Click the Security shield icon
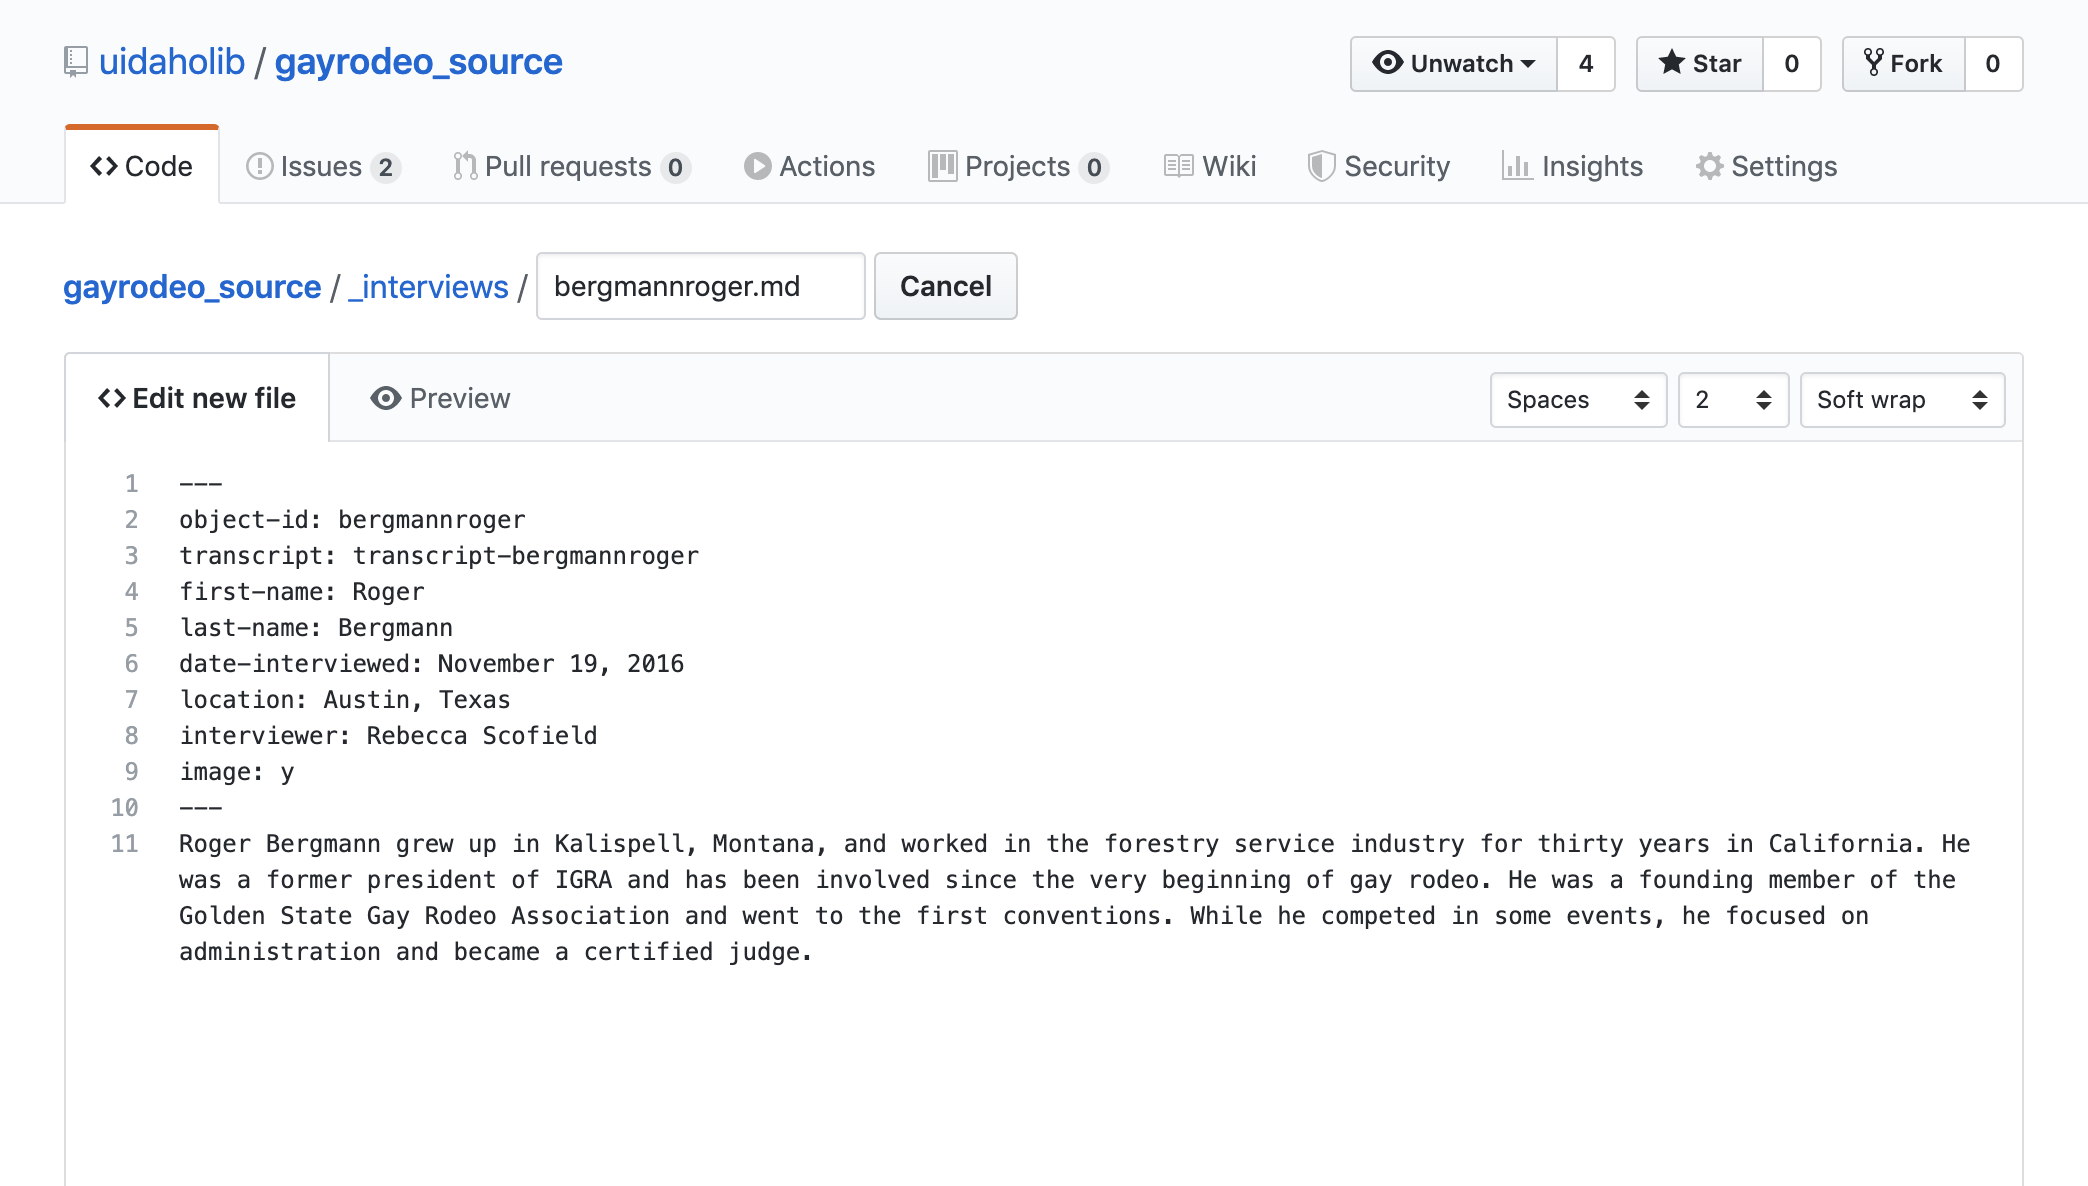 [1323, 166]
